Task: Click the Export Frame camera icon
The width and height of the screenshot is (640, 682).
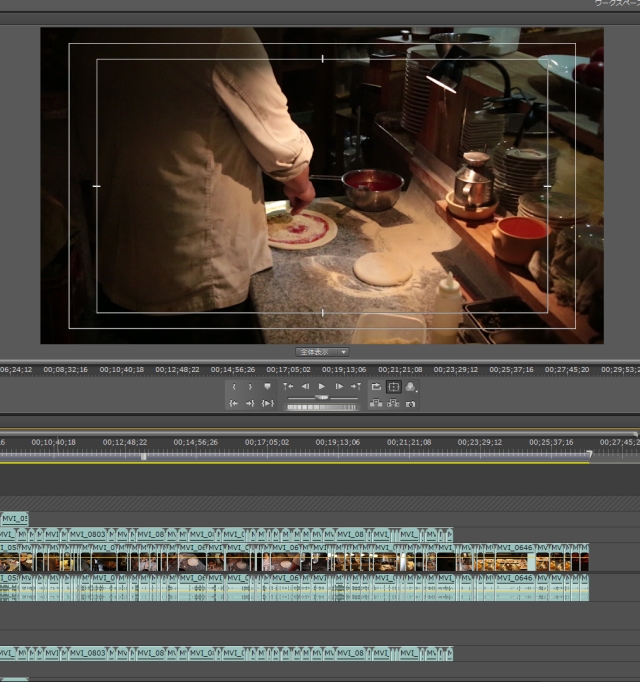Action: (x=410, y=404)
